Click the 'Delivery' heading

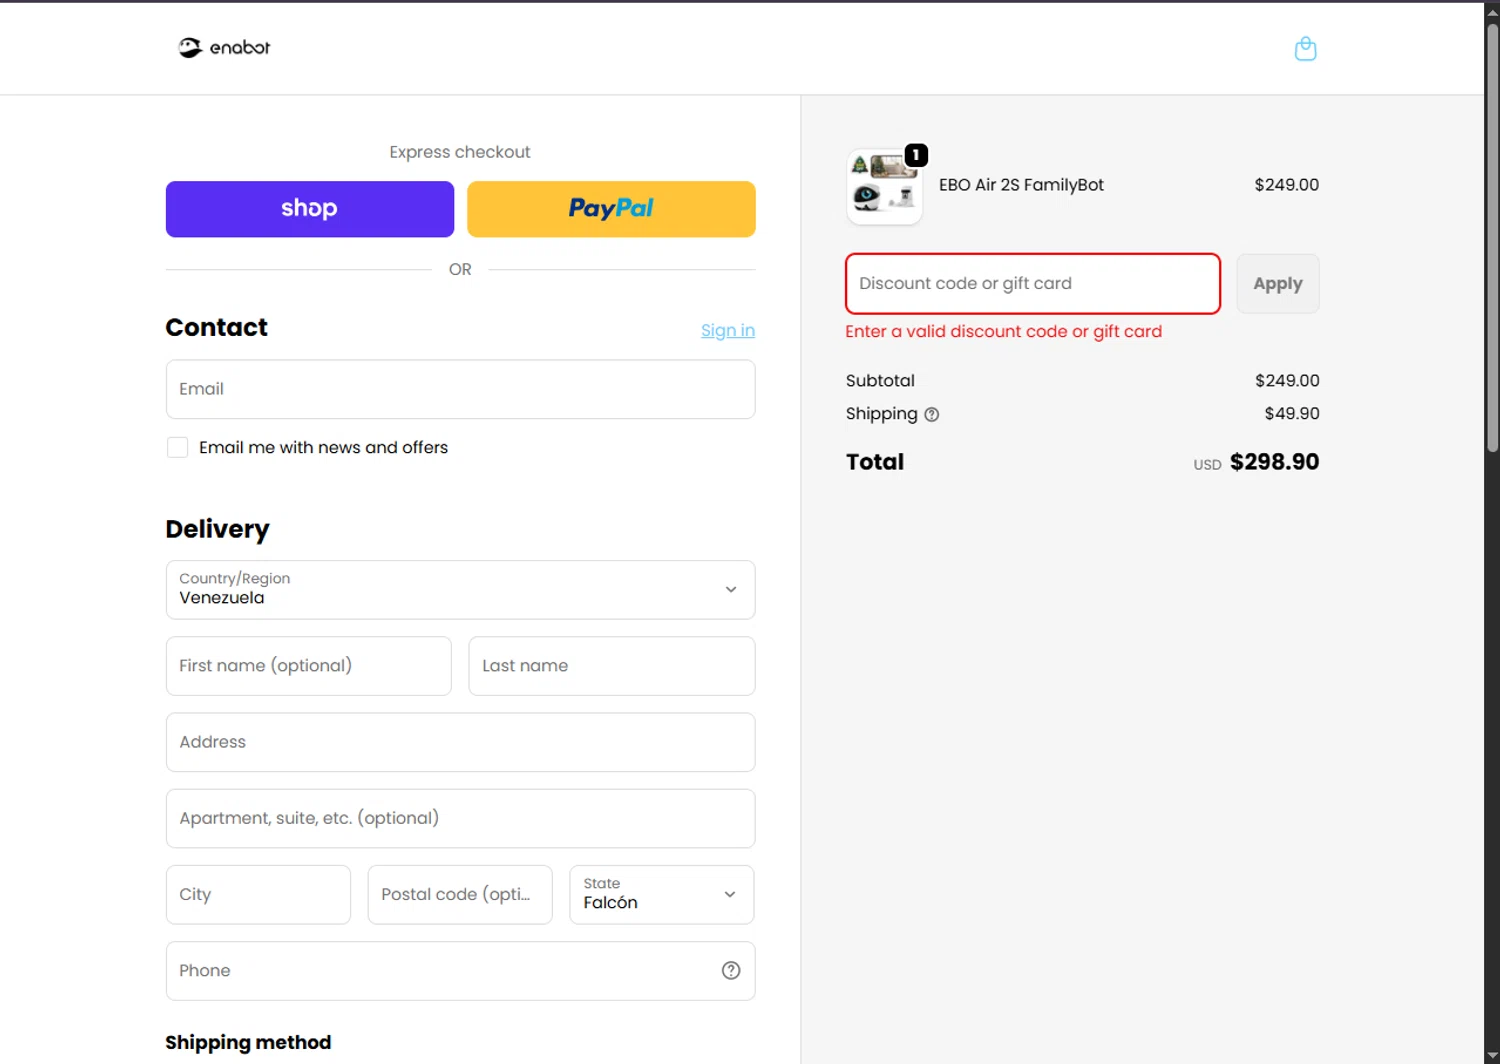(x=217, y=529)
